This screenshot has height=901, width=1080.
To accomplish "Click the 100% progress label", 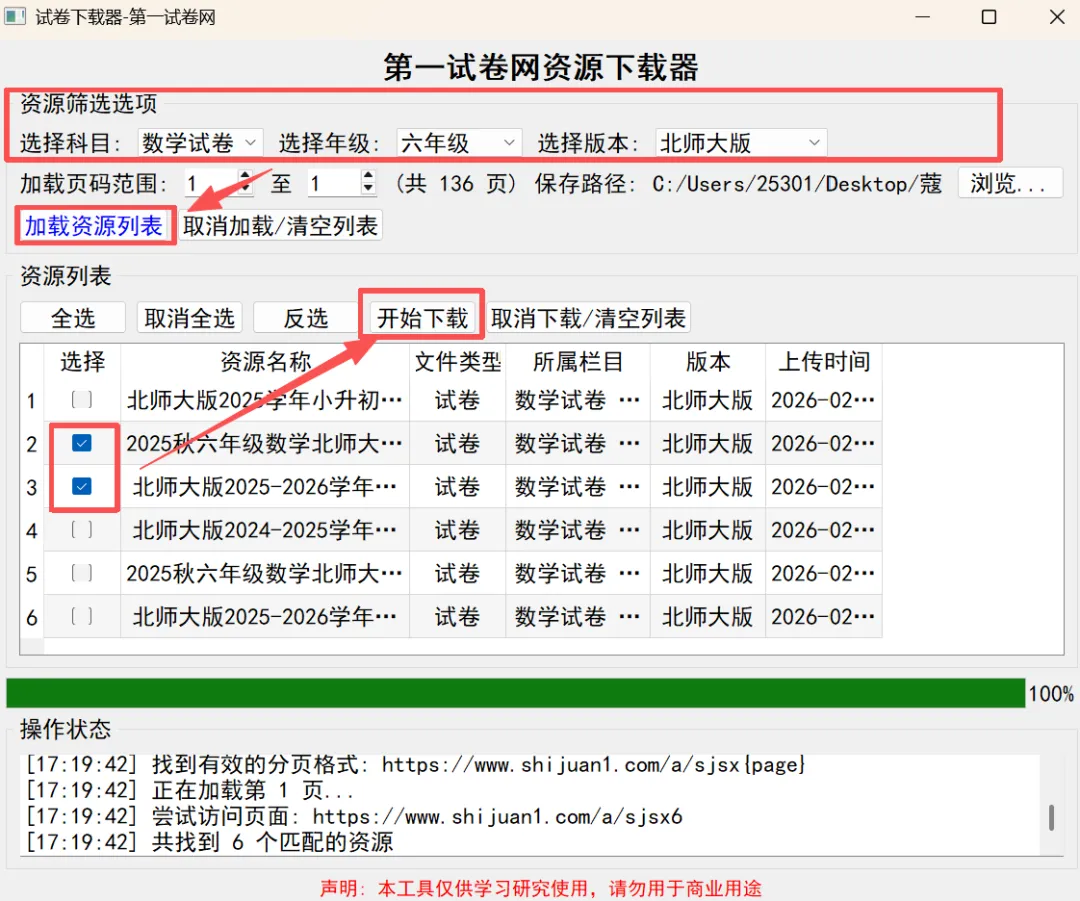I will 1051,694.
